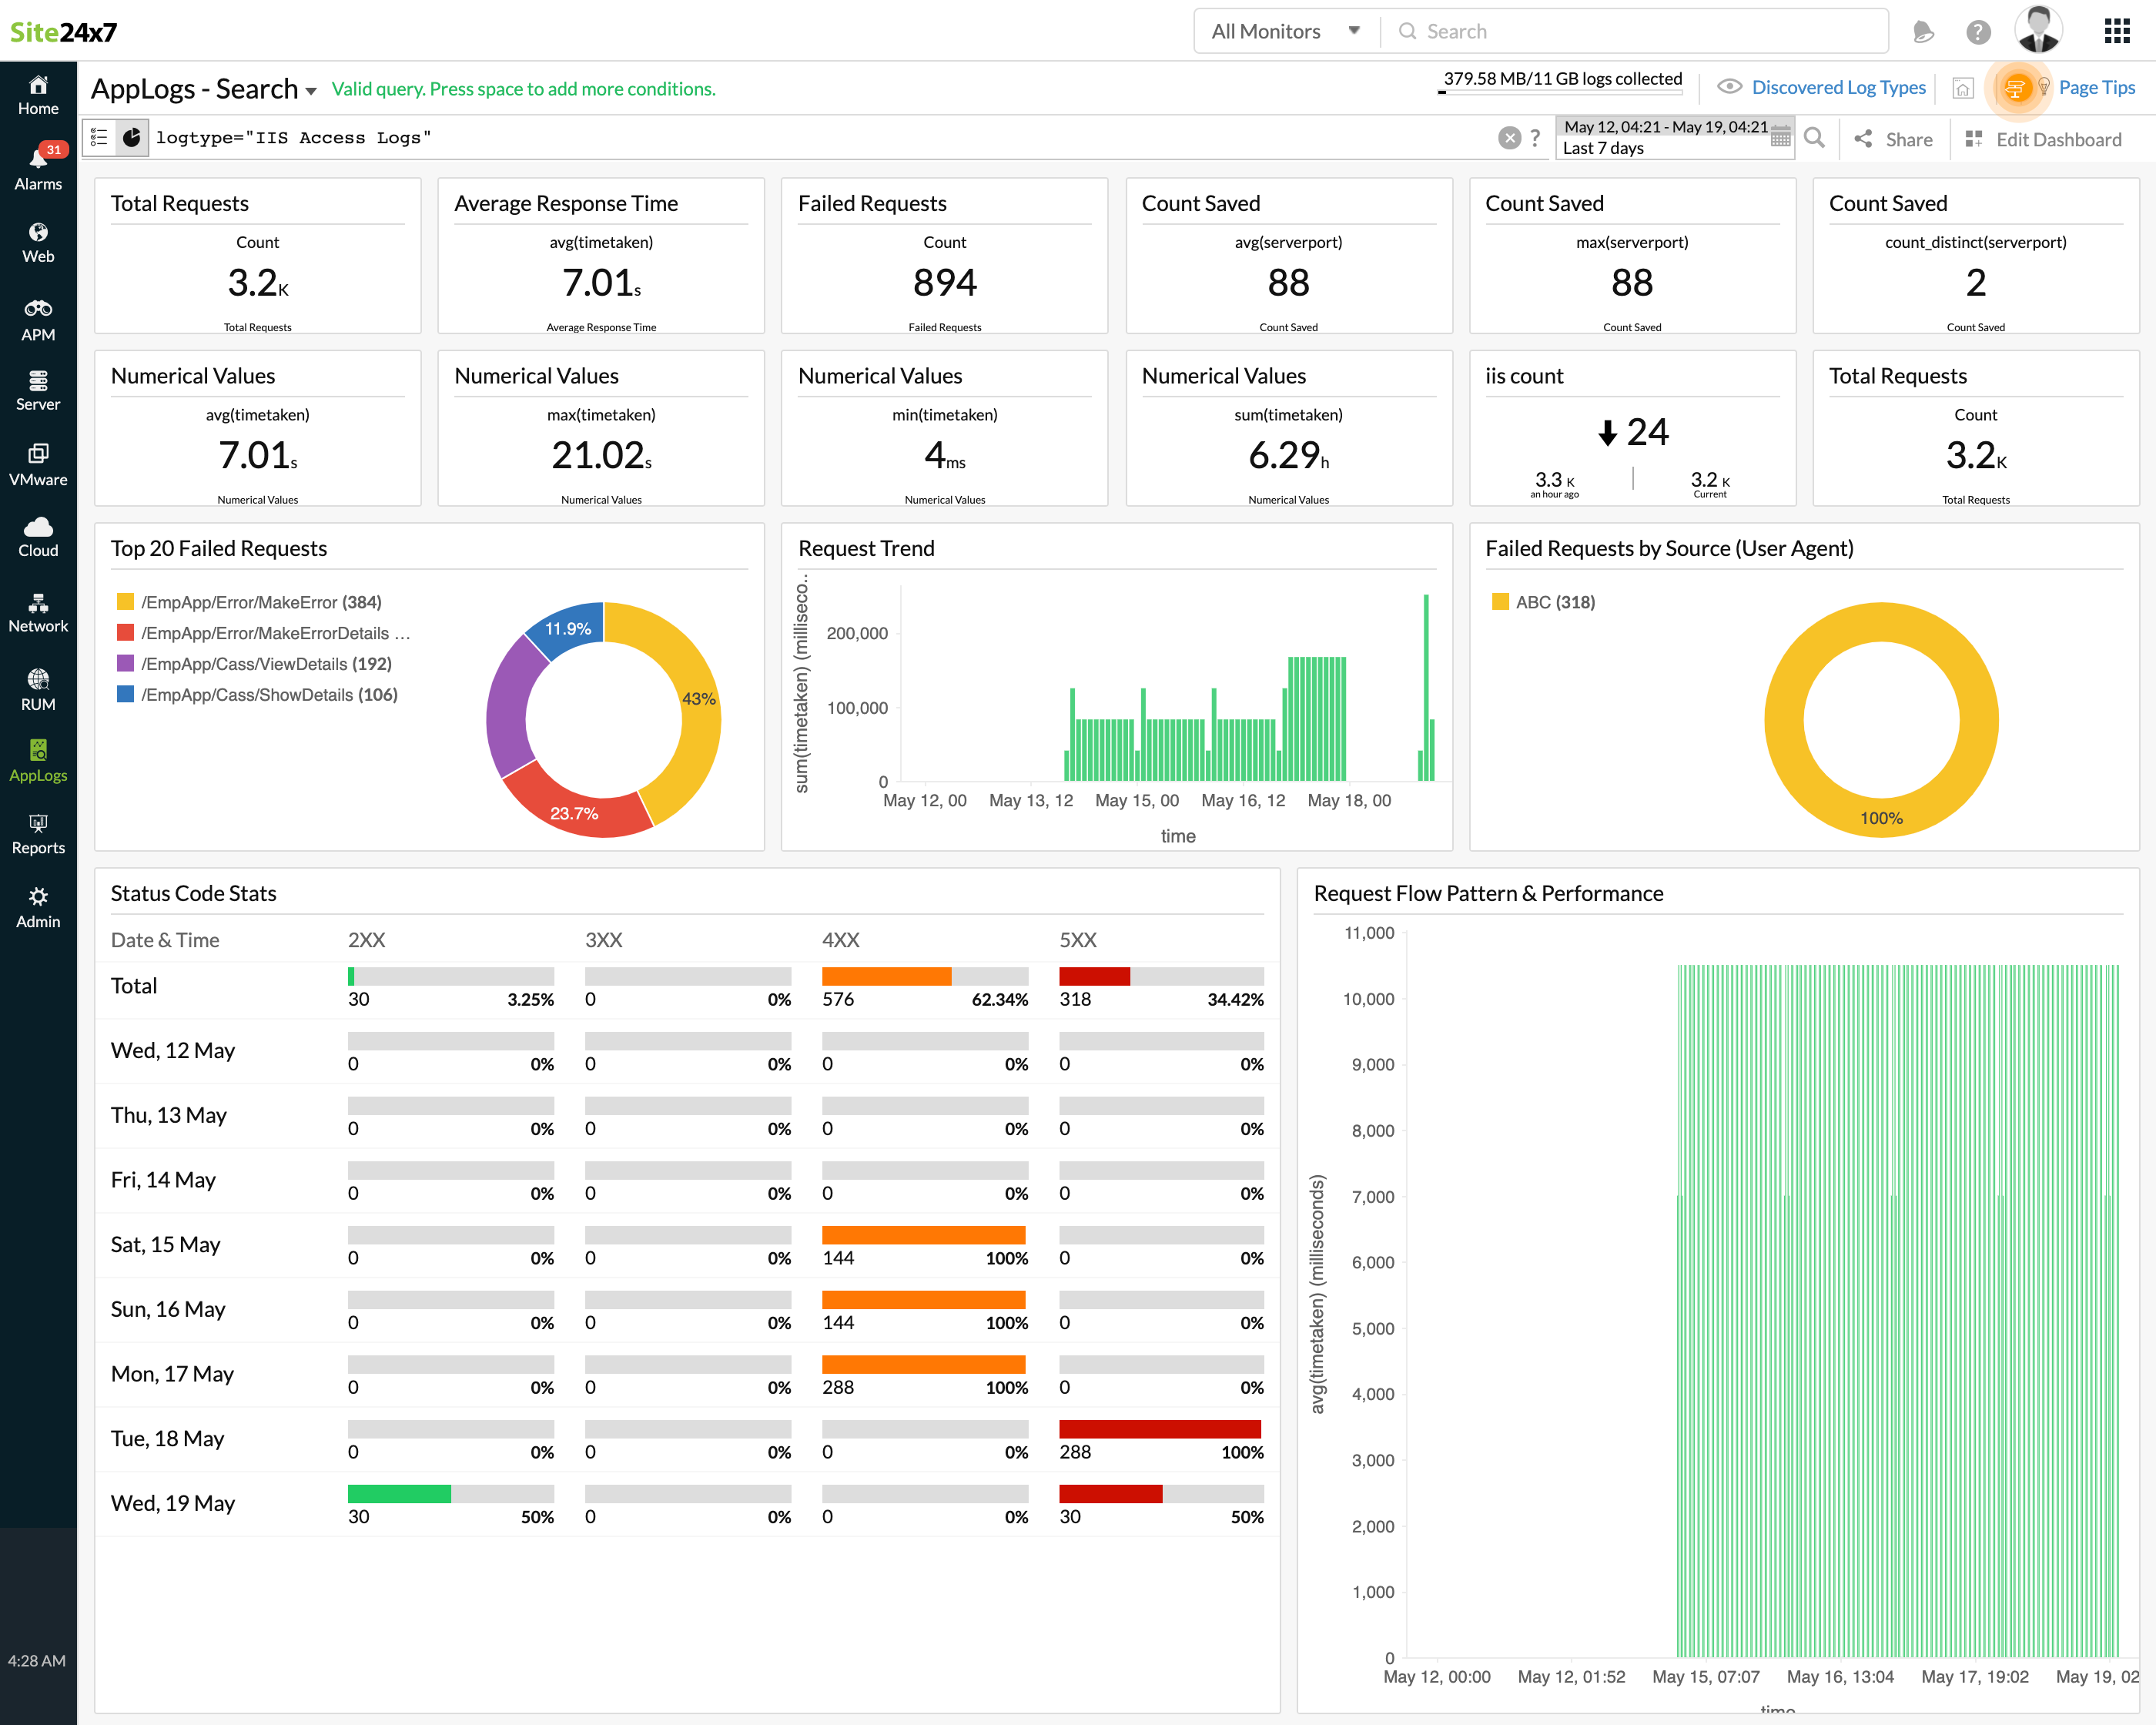
Task: Clear the query using the X icon
Action: pos(1509,137)
